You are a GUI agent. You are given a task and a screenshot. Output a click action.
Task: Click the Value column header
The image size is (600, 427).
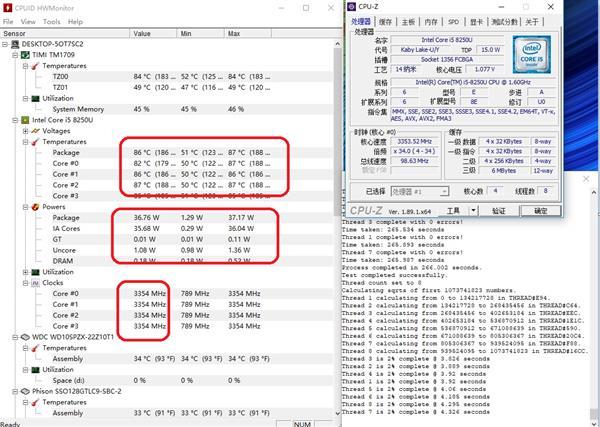tap(153, 34)
